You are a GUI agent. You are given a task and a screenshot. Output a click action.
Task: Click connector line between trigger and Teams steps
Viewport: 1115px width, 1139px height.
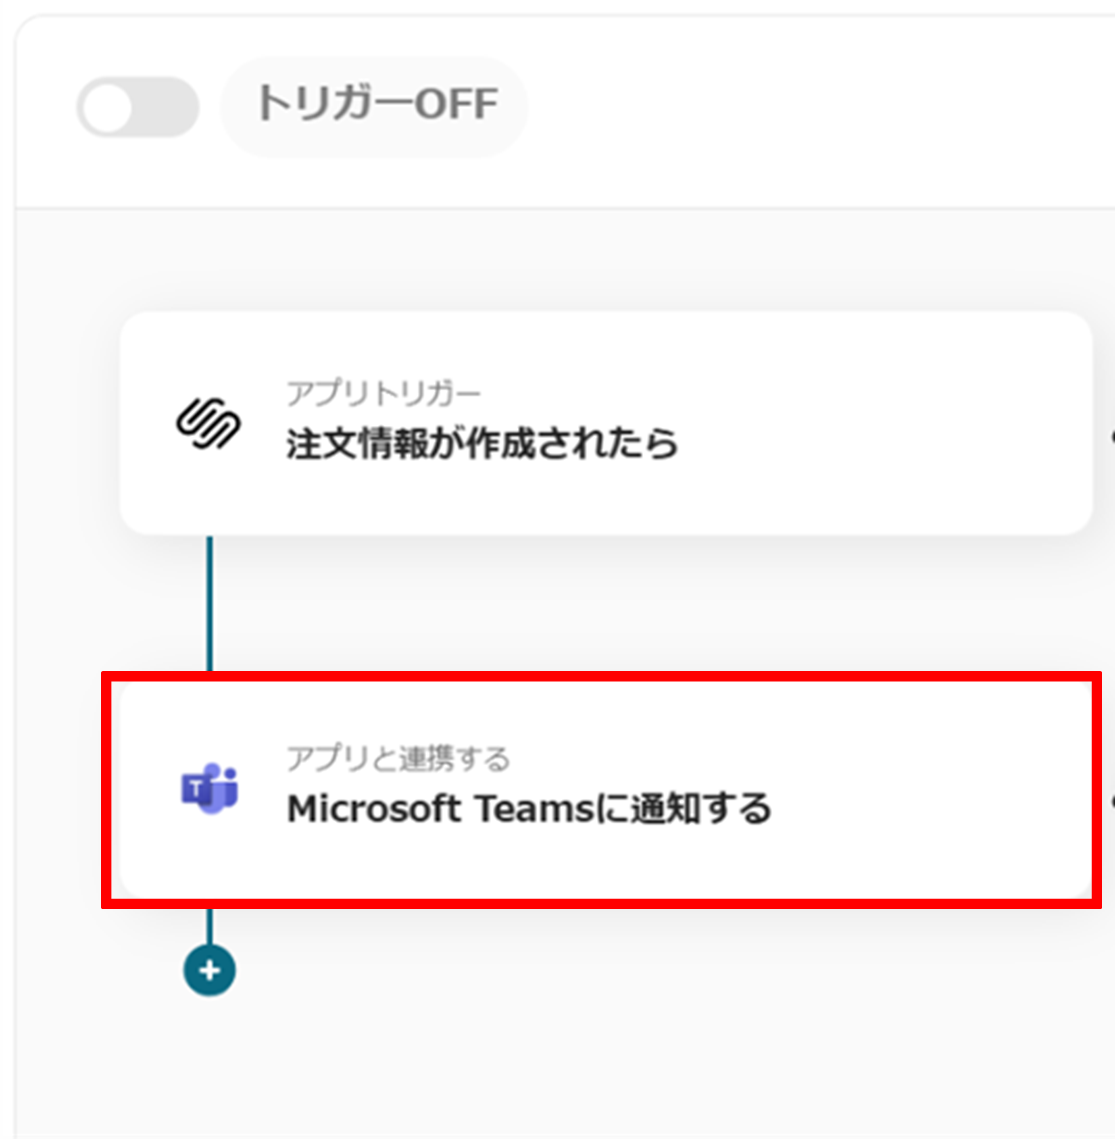coord(210,604)
